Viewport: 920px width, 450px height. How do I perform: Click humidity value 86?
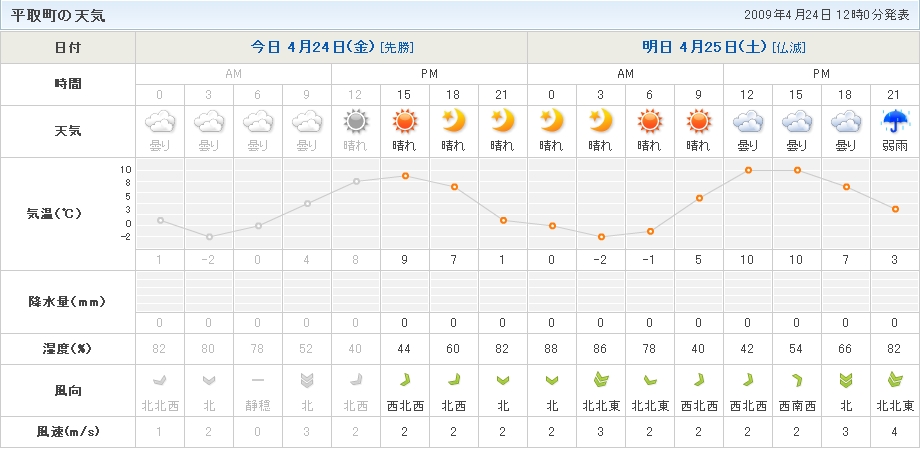tap(601, 349)
